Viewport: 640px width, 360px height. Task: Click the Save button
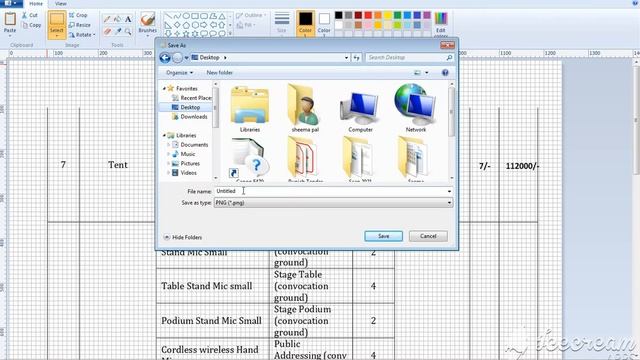[383, 236]
